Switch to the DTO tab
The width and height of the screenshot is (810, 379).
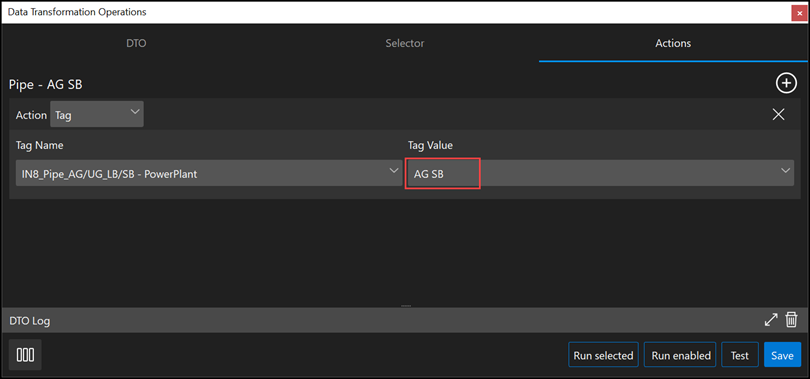[136, 43]
